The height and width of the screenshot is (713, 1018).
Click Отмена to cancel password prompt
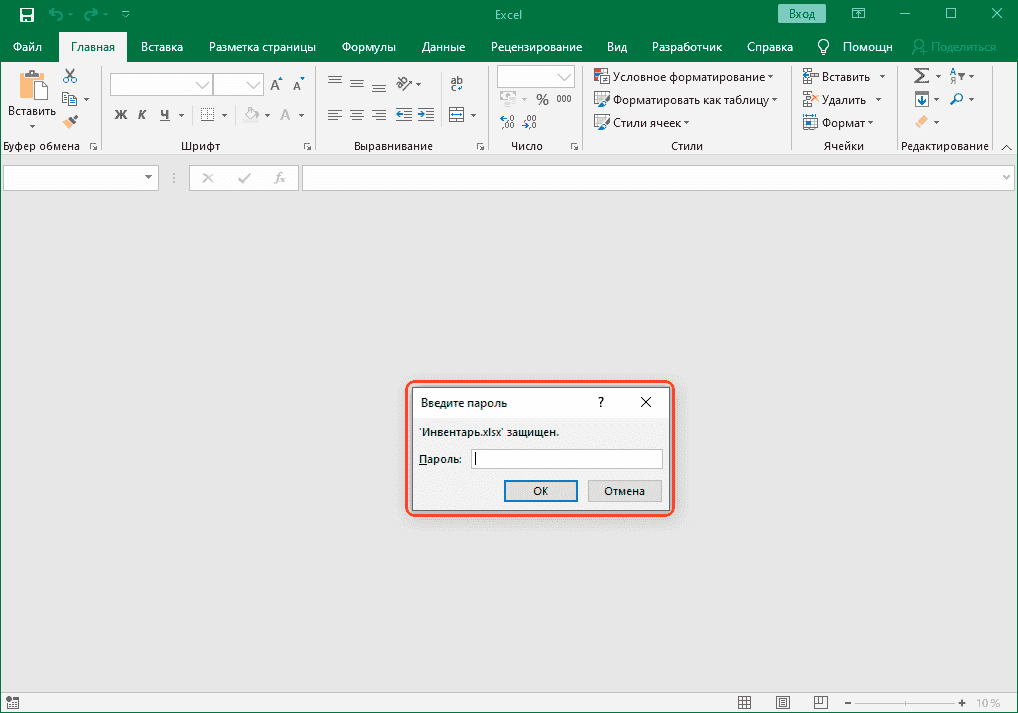pos(624,491)
